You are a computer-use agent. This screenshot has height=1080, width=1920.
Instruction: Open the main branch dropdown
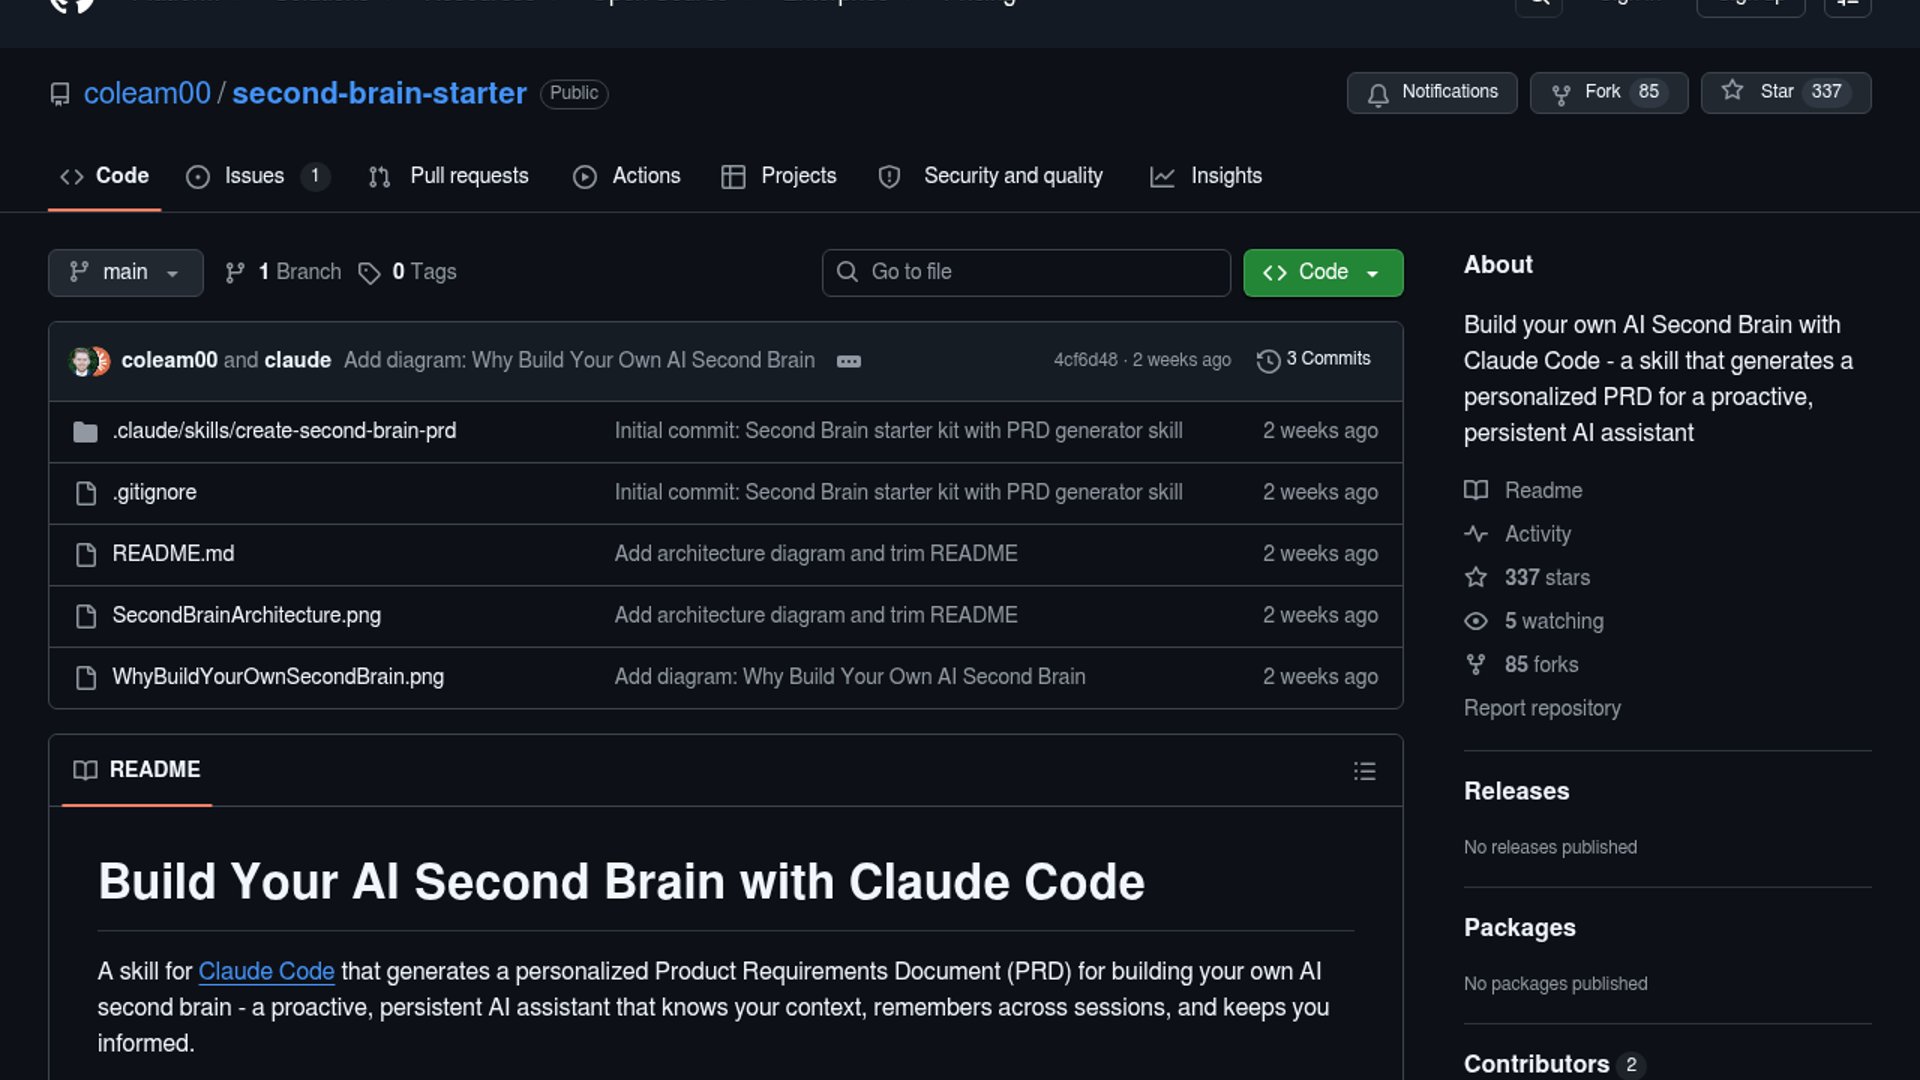[x=125, y=272]
